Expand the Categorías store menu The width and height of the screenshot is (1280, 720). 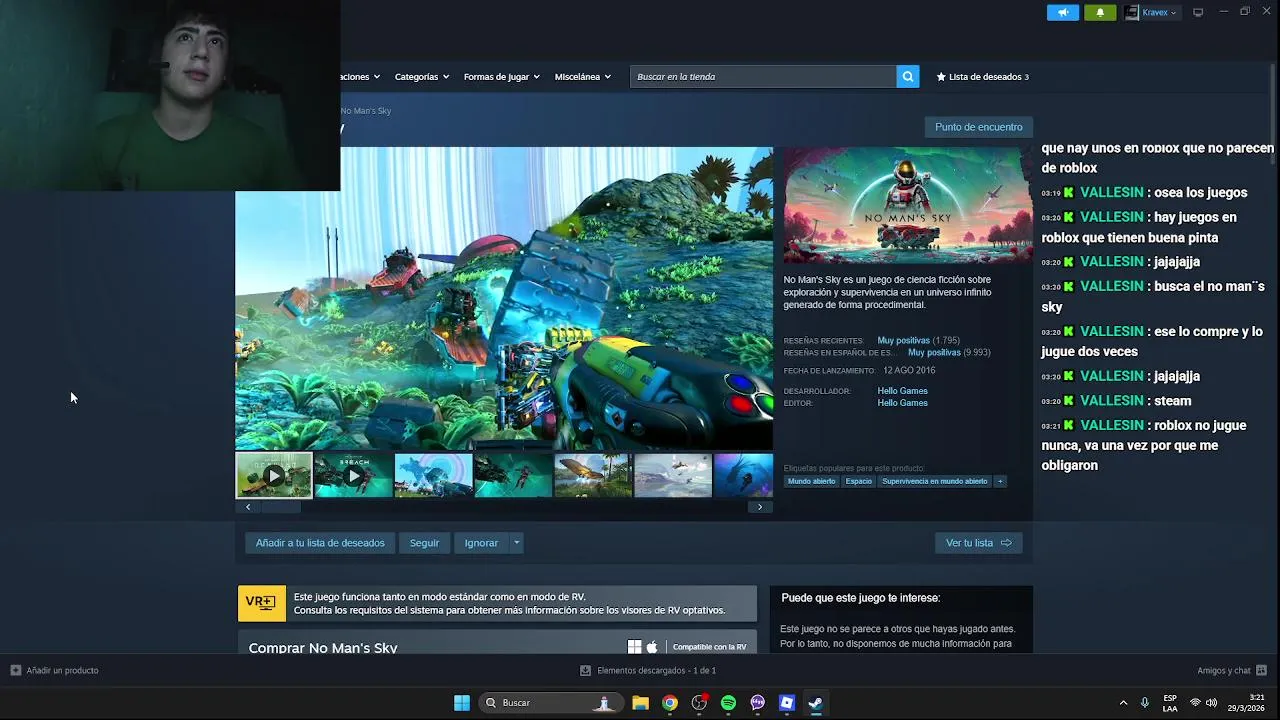(x=421, y=77)
